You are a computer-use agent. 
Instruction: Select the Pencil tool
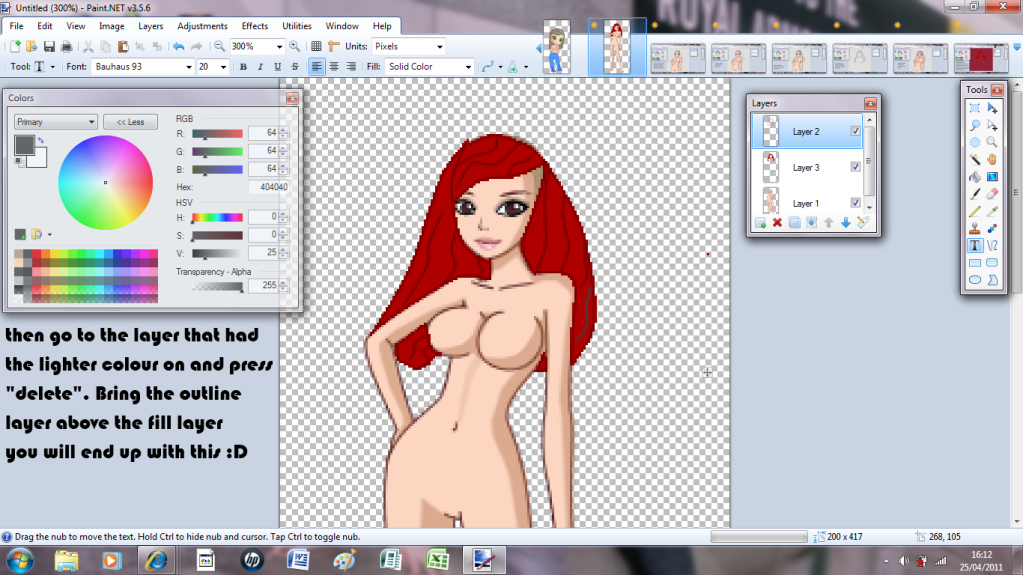tap(975, 211)
